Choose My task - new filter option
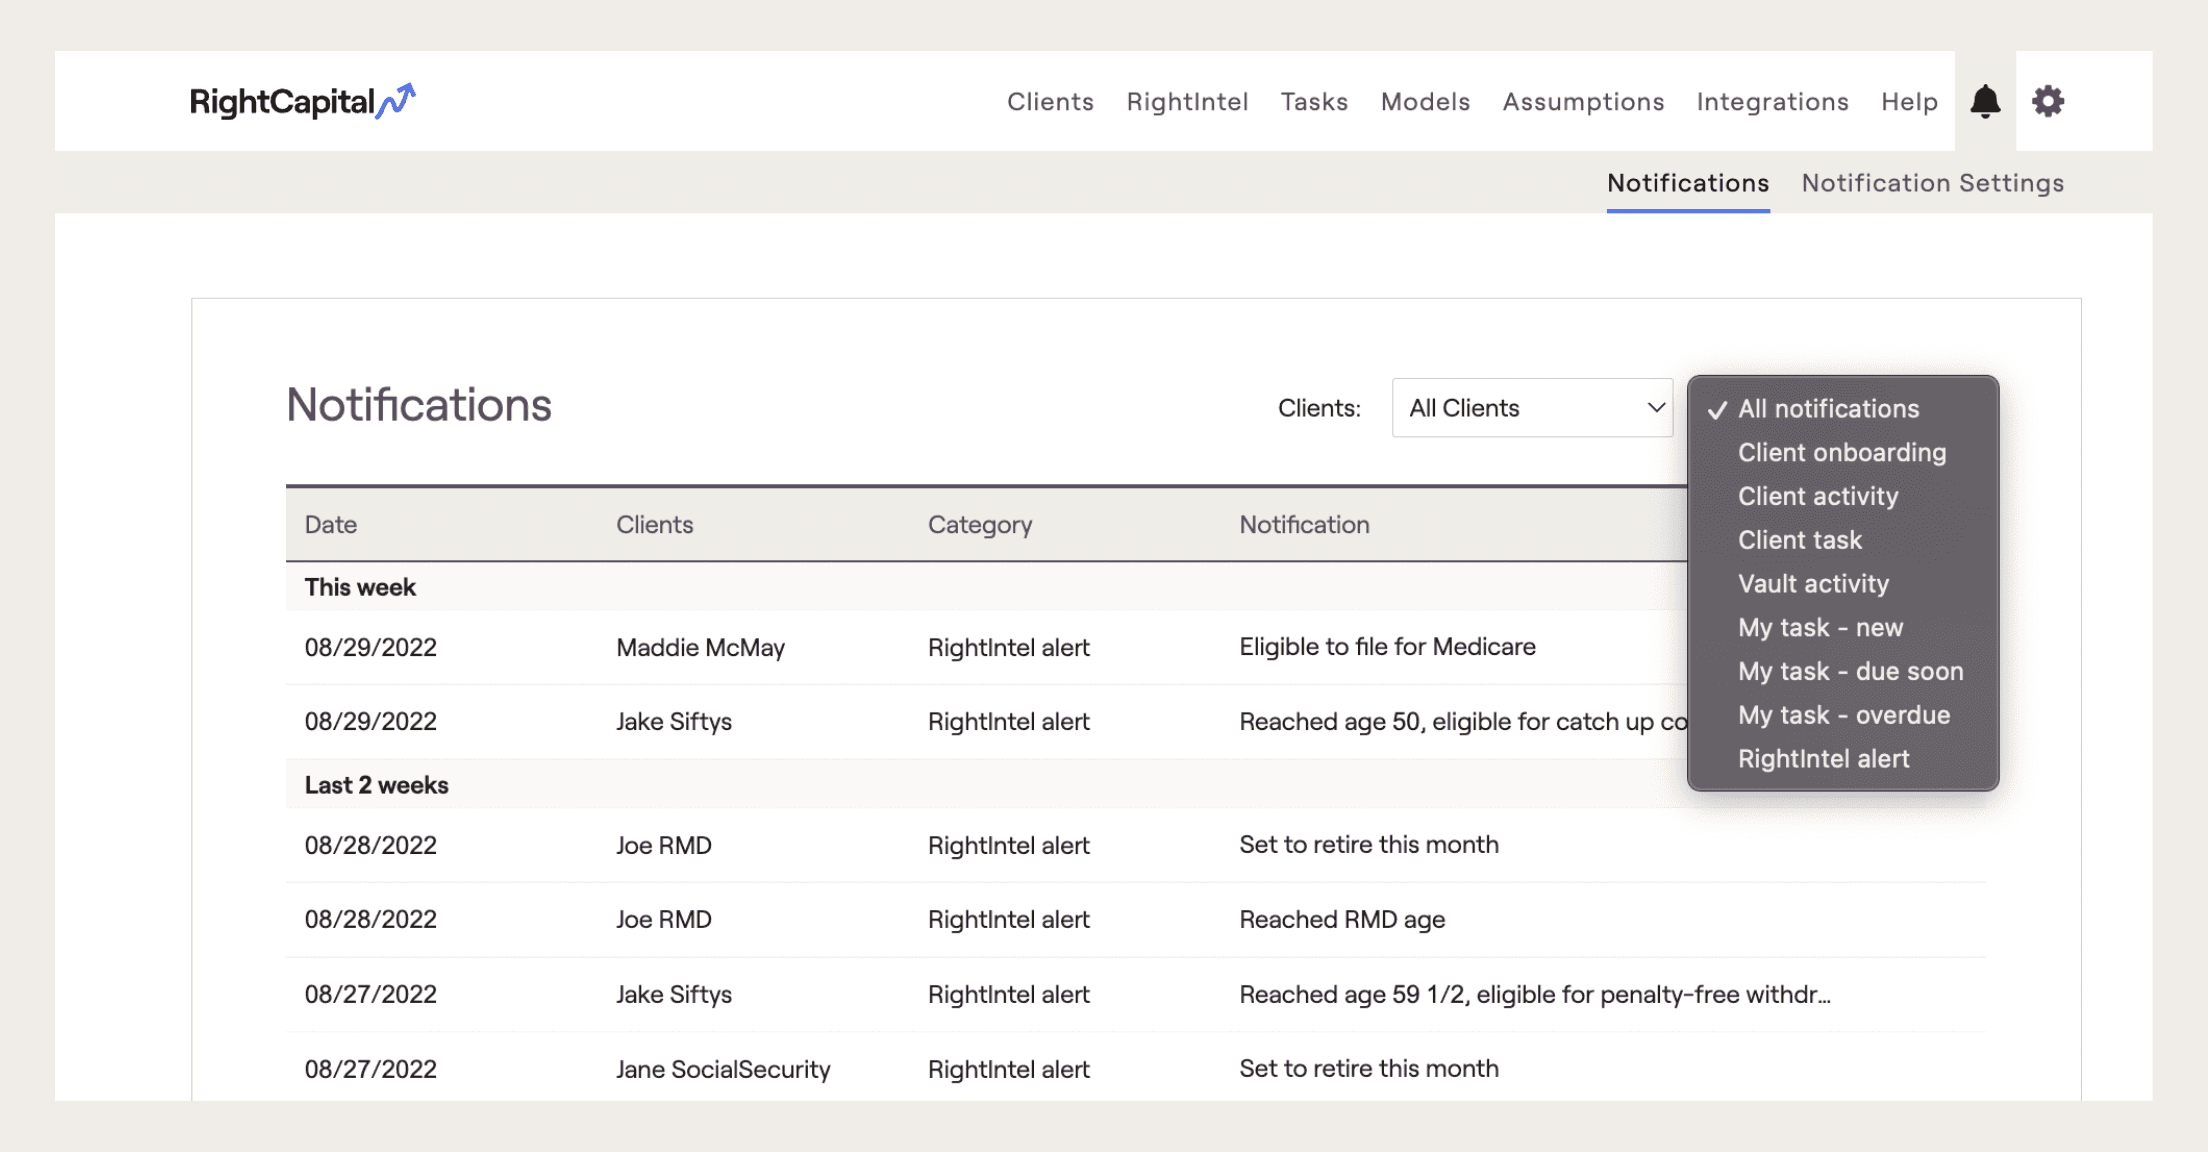Image resolution: width=2208 pixels, height=1152 pixels. tap(1820, 628)
